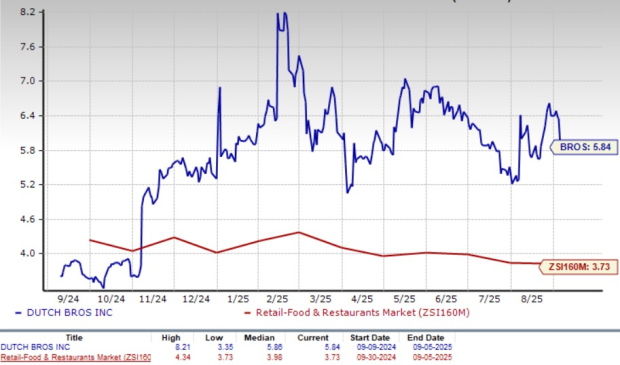Click the 6.4 y-axis label
The image size is (620, 365).
[x=28, y=116]
